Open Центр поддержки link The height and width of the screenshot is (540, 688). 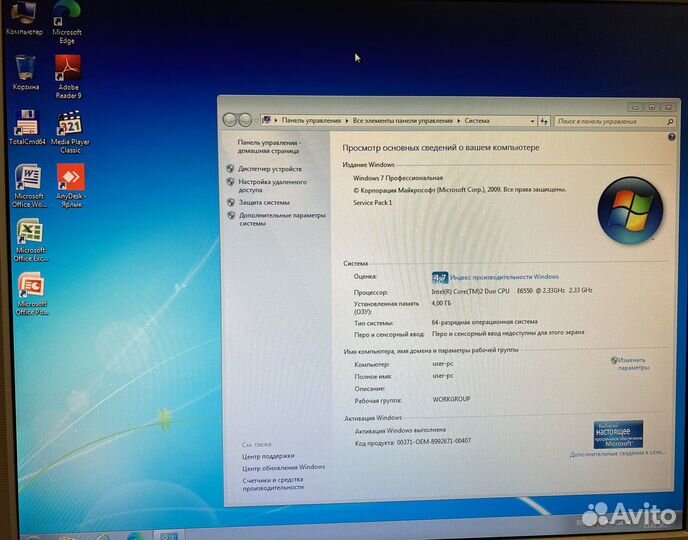click(268, 456)
